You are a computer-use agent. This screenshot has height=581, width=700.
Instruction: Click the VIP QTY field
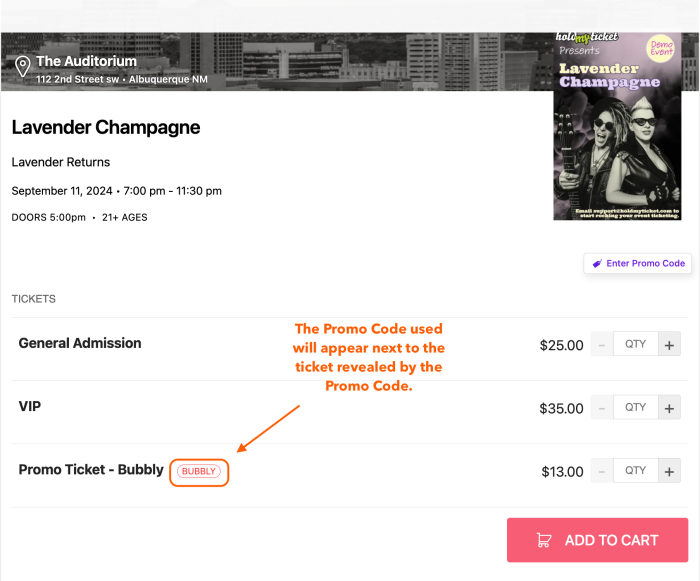pos(636,408)
